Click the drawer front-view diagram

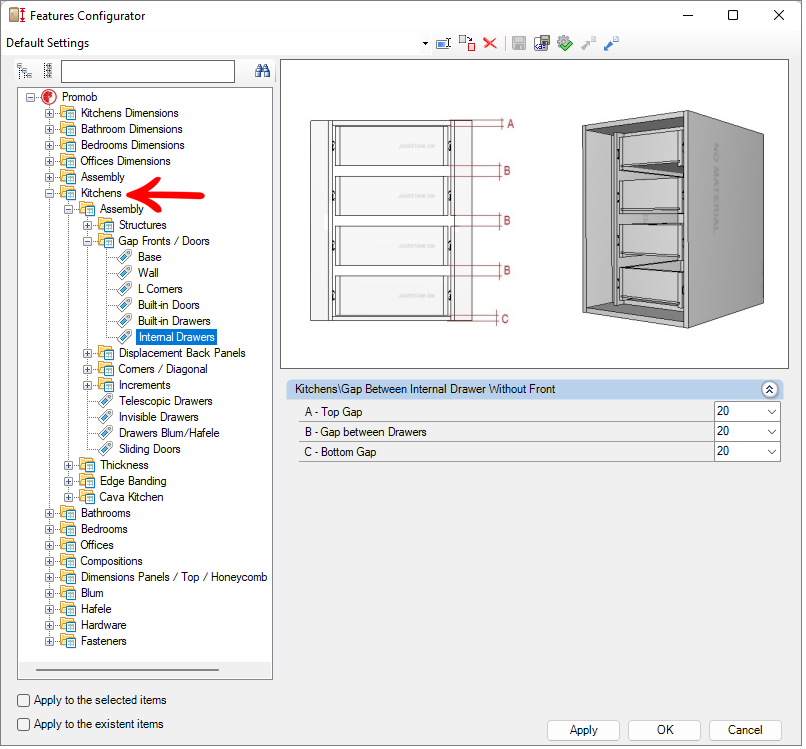(x=391, y=221)
